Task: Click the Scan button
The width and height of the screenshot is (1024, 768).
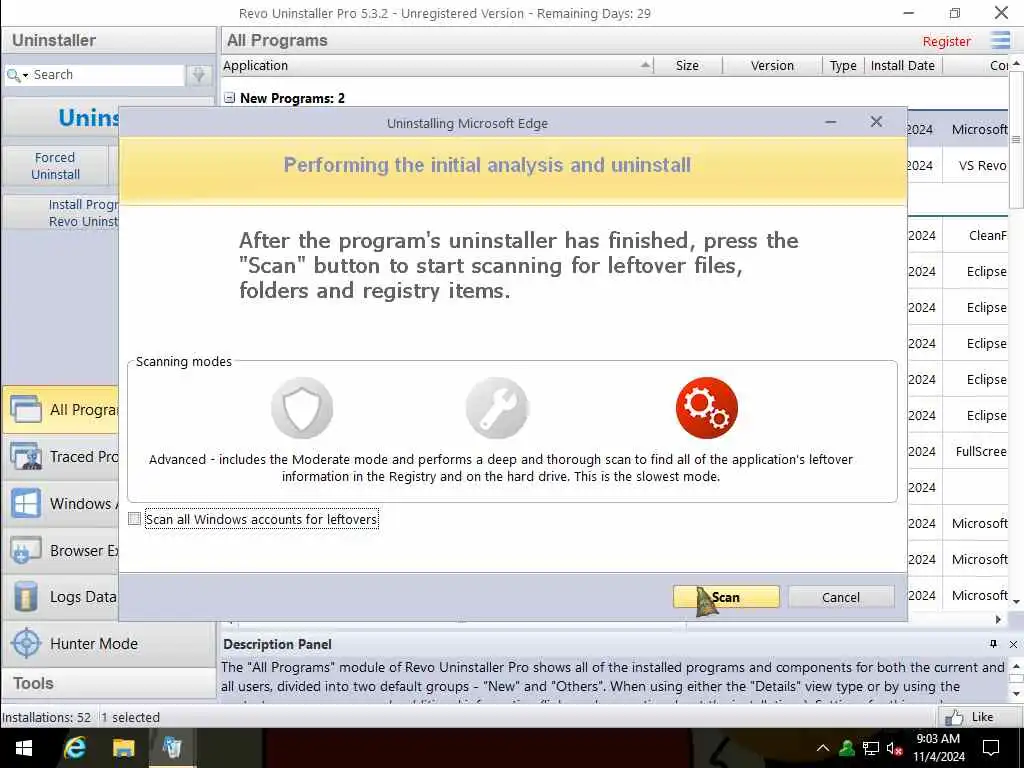Action: [x=726, y=597]
